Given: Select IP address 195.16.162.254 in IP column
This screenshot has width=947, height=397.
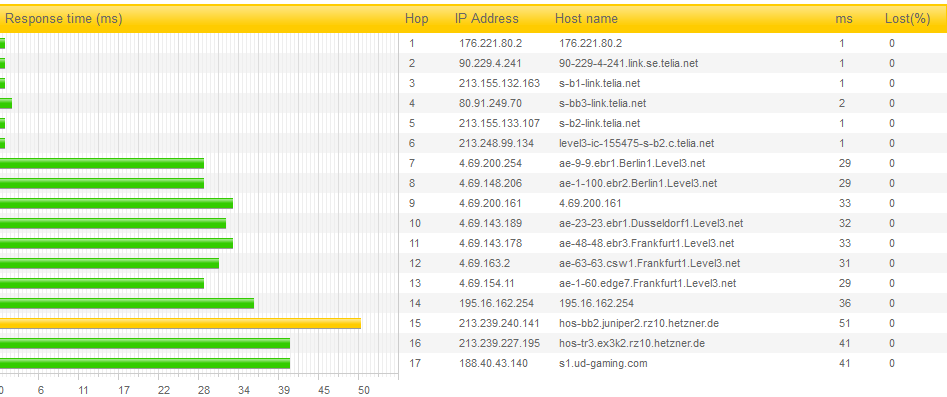Looking at the screenshot, I should (496, 303).
